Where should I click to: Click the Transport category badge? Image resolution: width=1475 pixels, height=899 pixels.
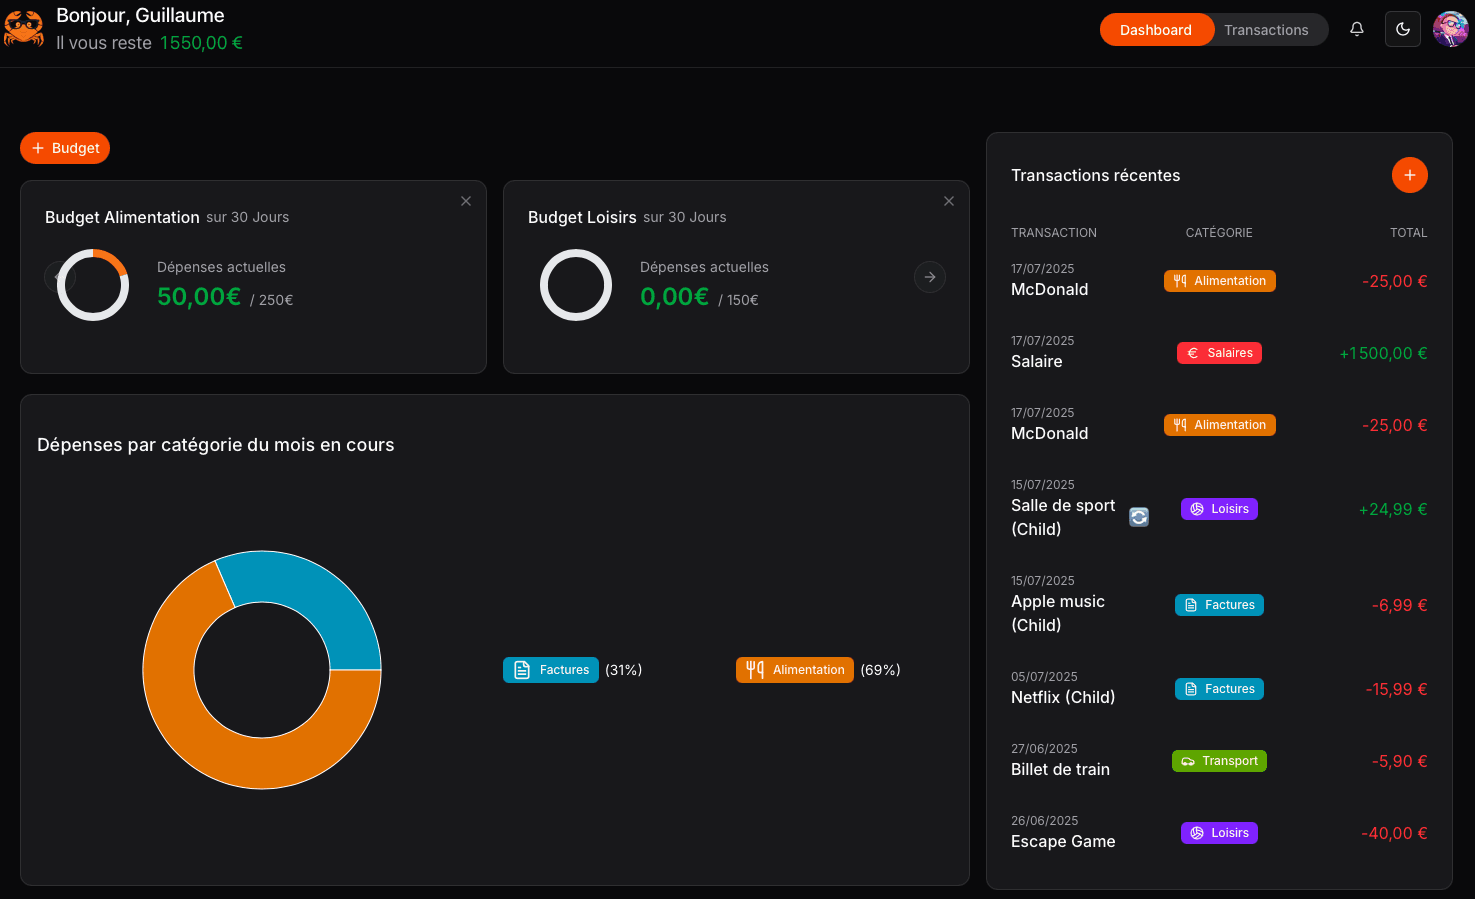click(x=1219, y=761)
